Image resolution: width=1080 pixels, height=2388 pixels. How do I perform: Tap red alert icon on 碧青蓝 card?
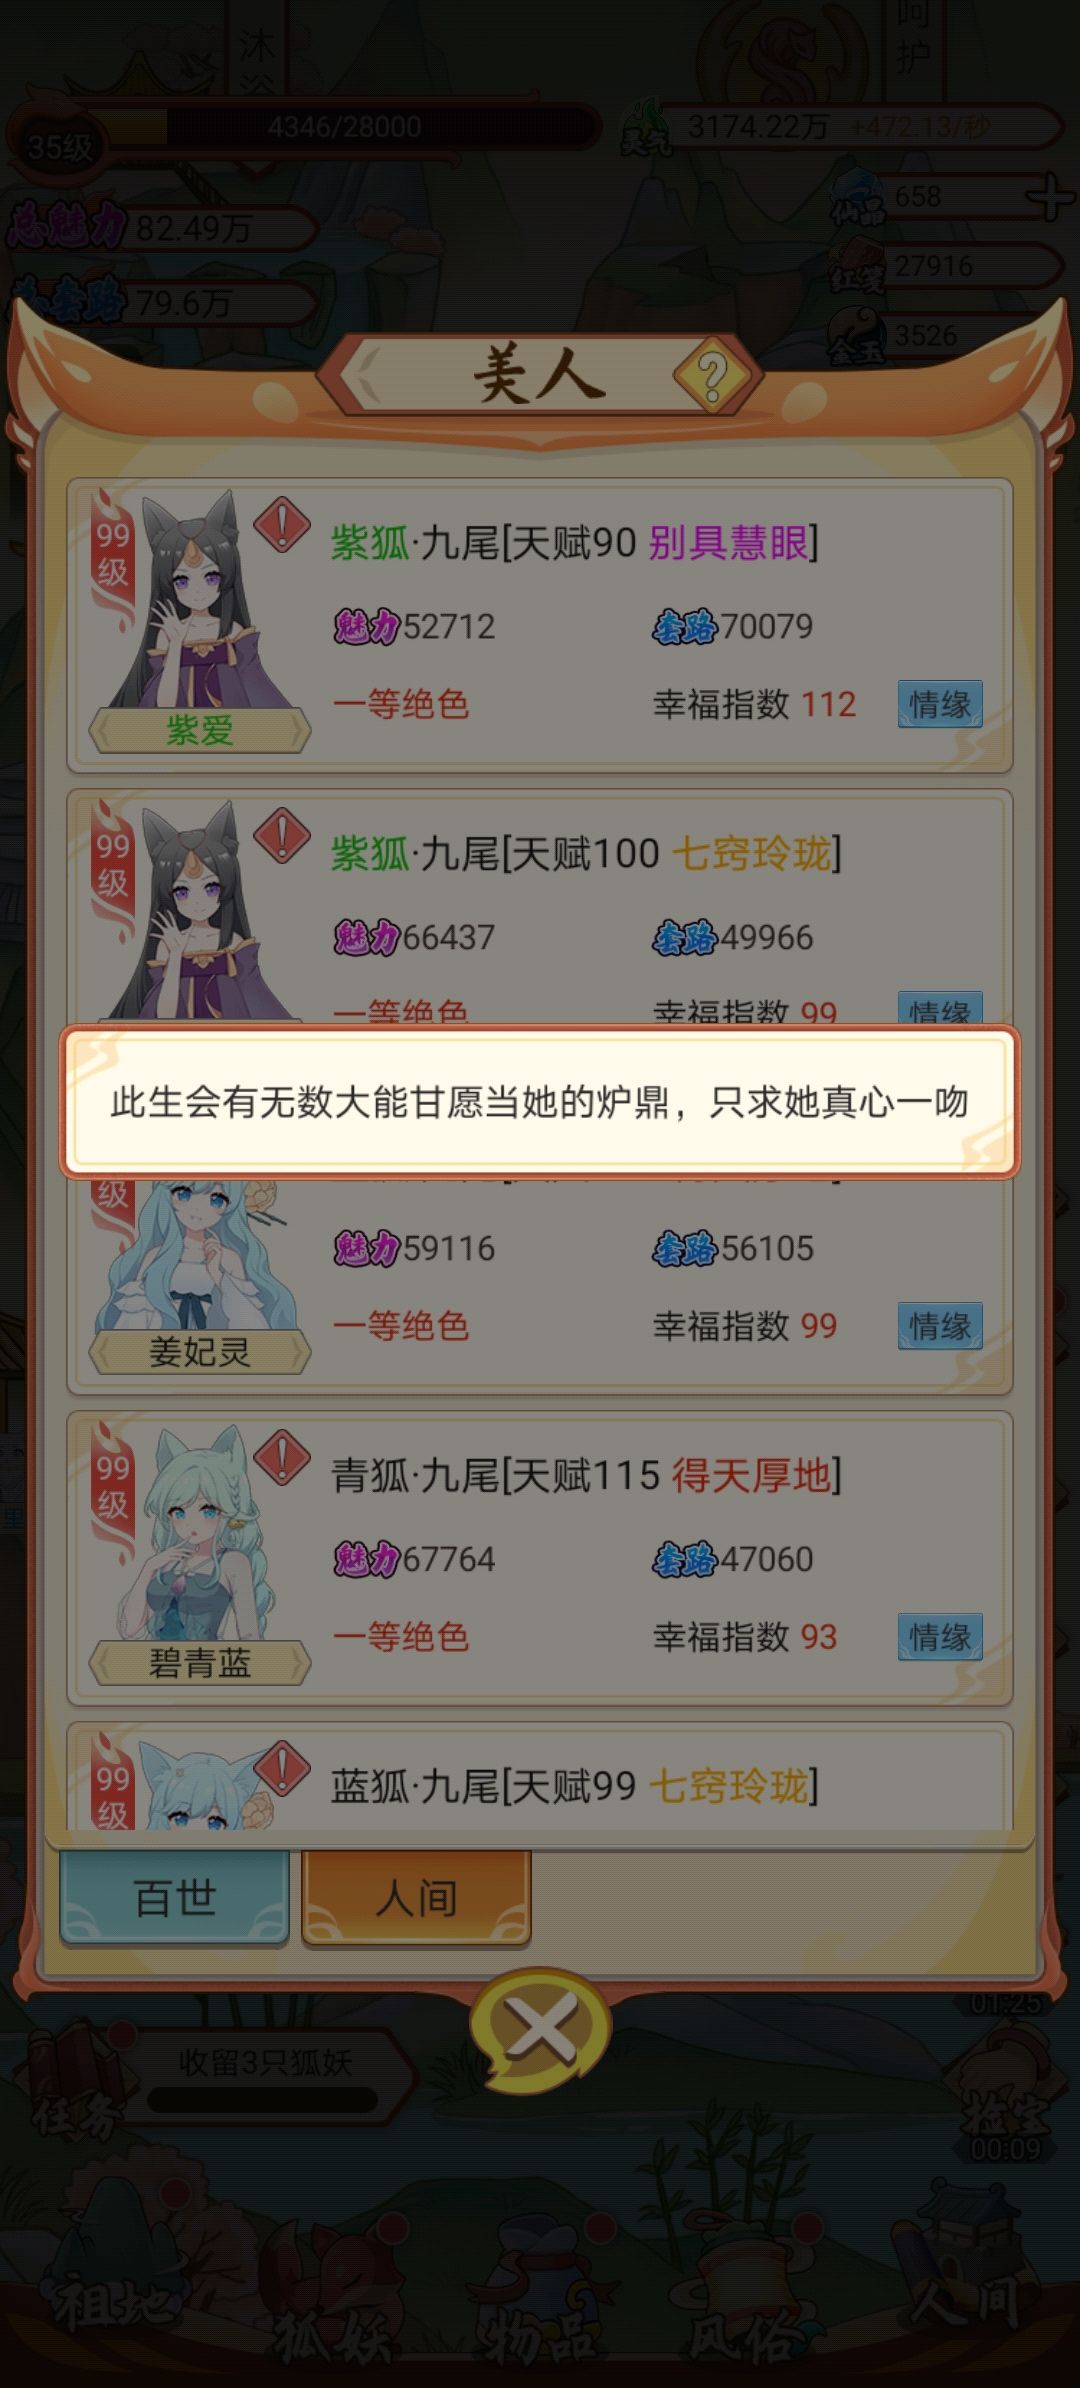(x=282, y=1457)
